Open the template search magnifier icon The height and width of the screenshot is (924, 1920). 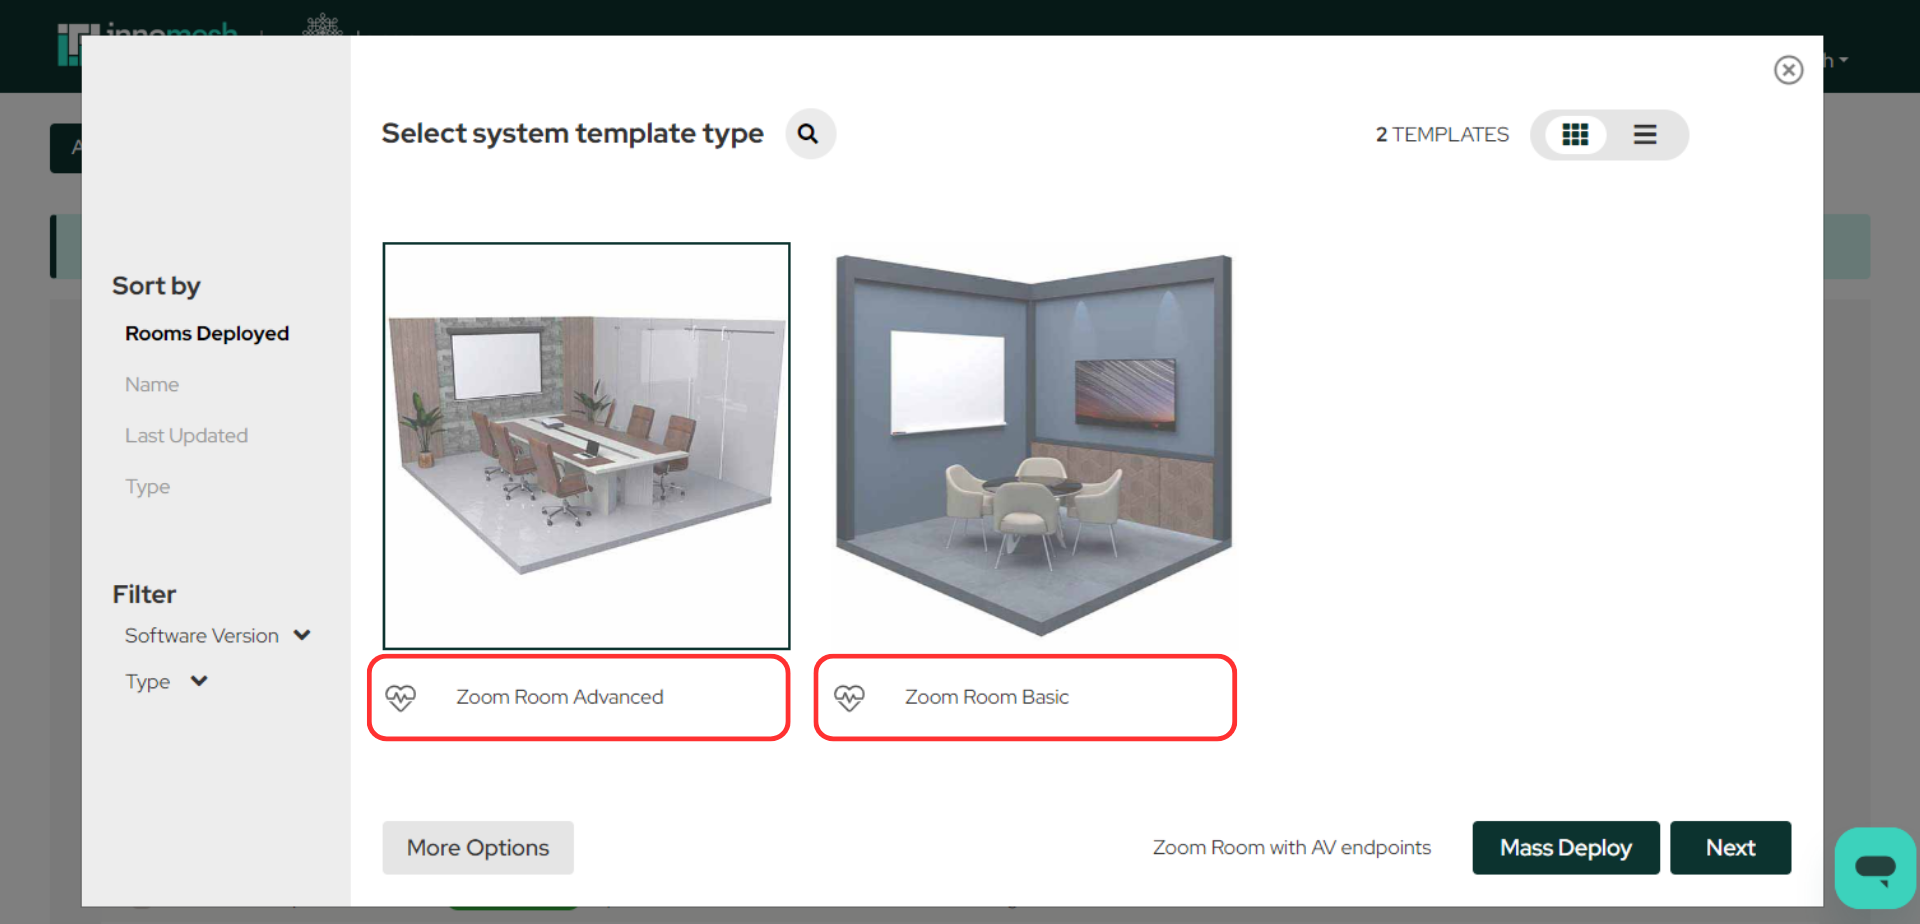point(809,134)
